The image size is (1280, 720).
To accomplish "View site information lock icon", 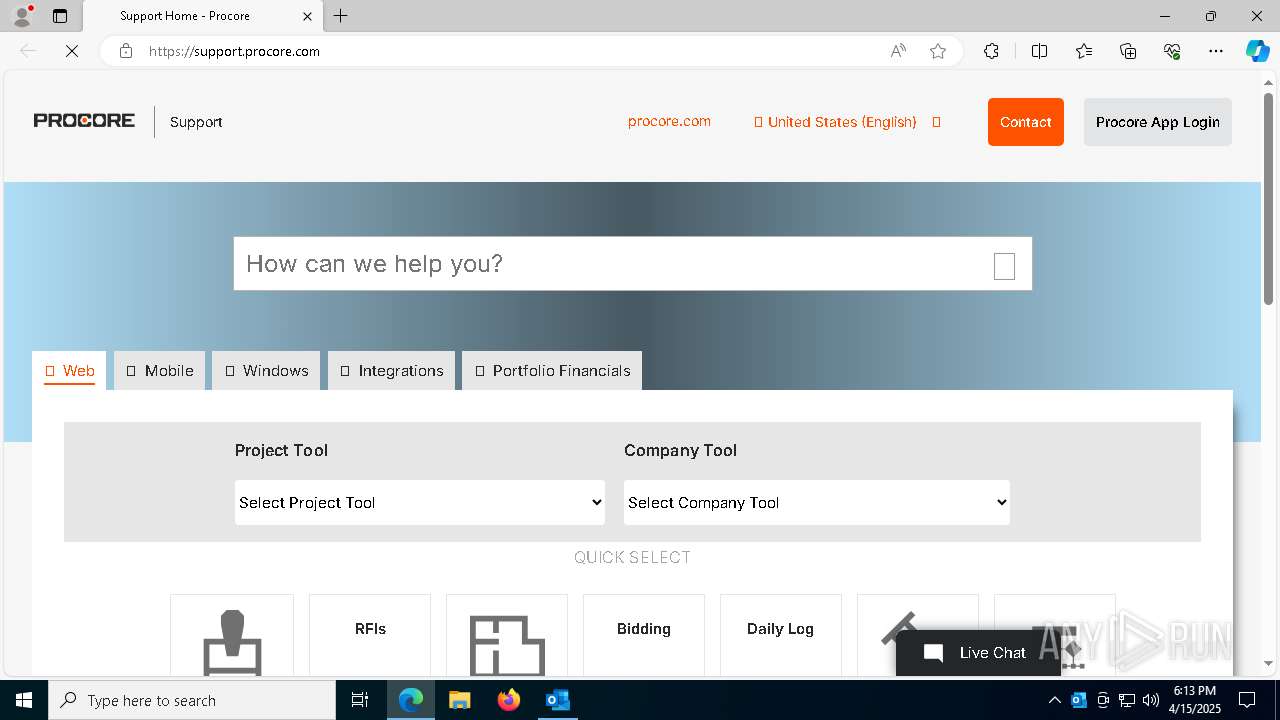I will (126, 51).
